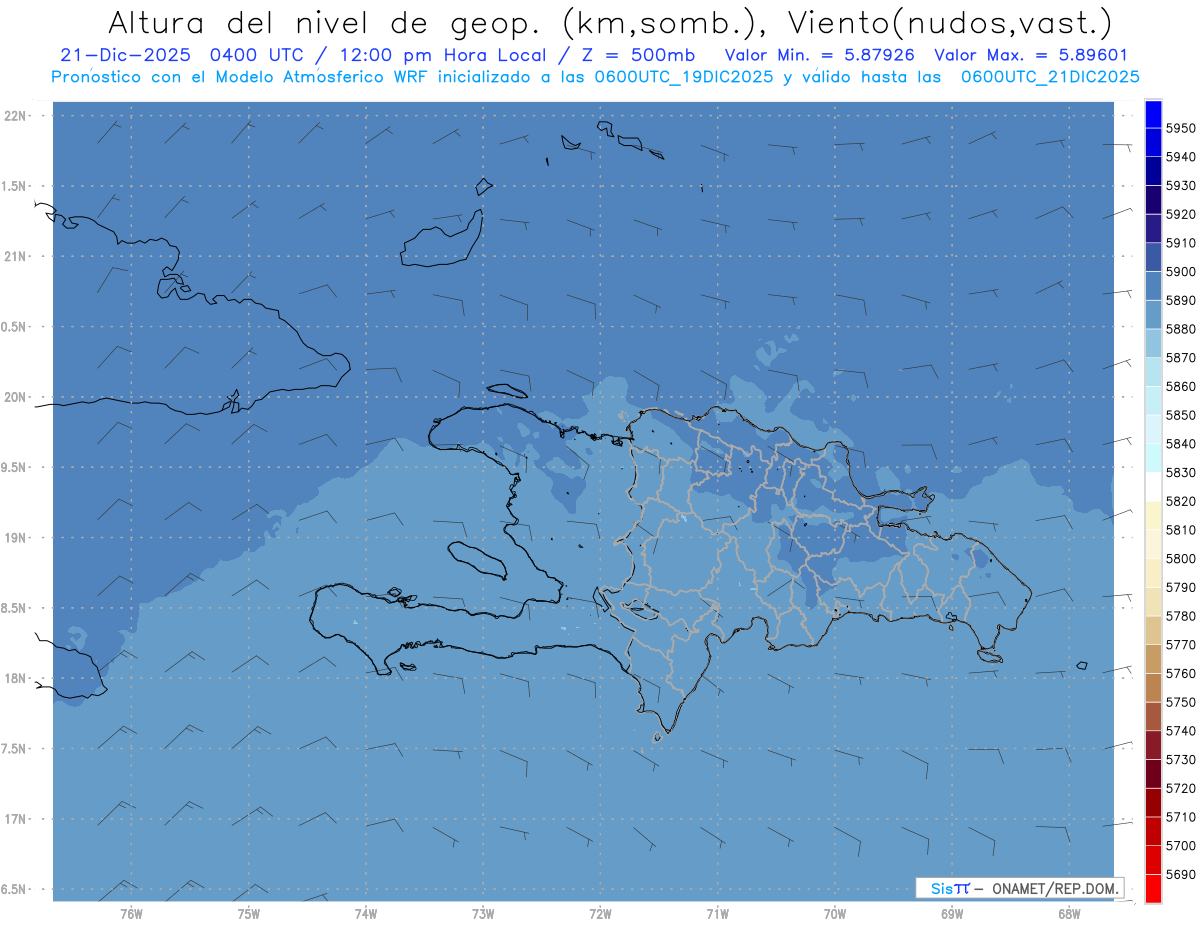Click the '19N' latitude label
1200x927 pixels.
pos(15,537)
